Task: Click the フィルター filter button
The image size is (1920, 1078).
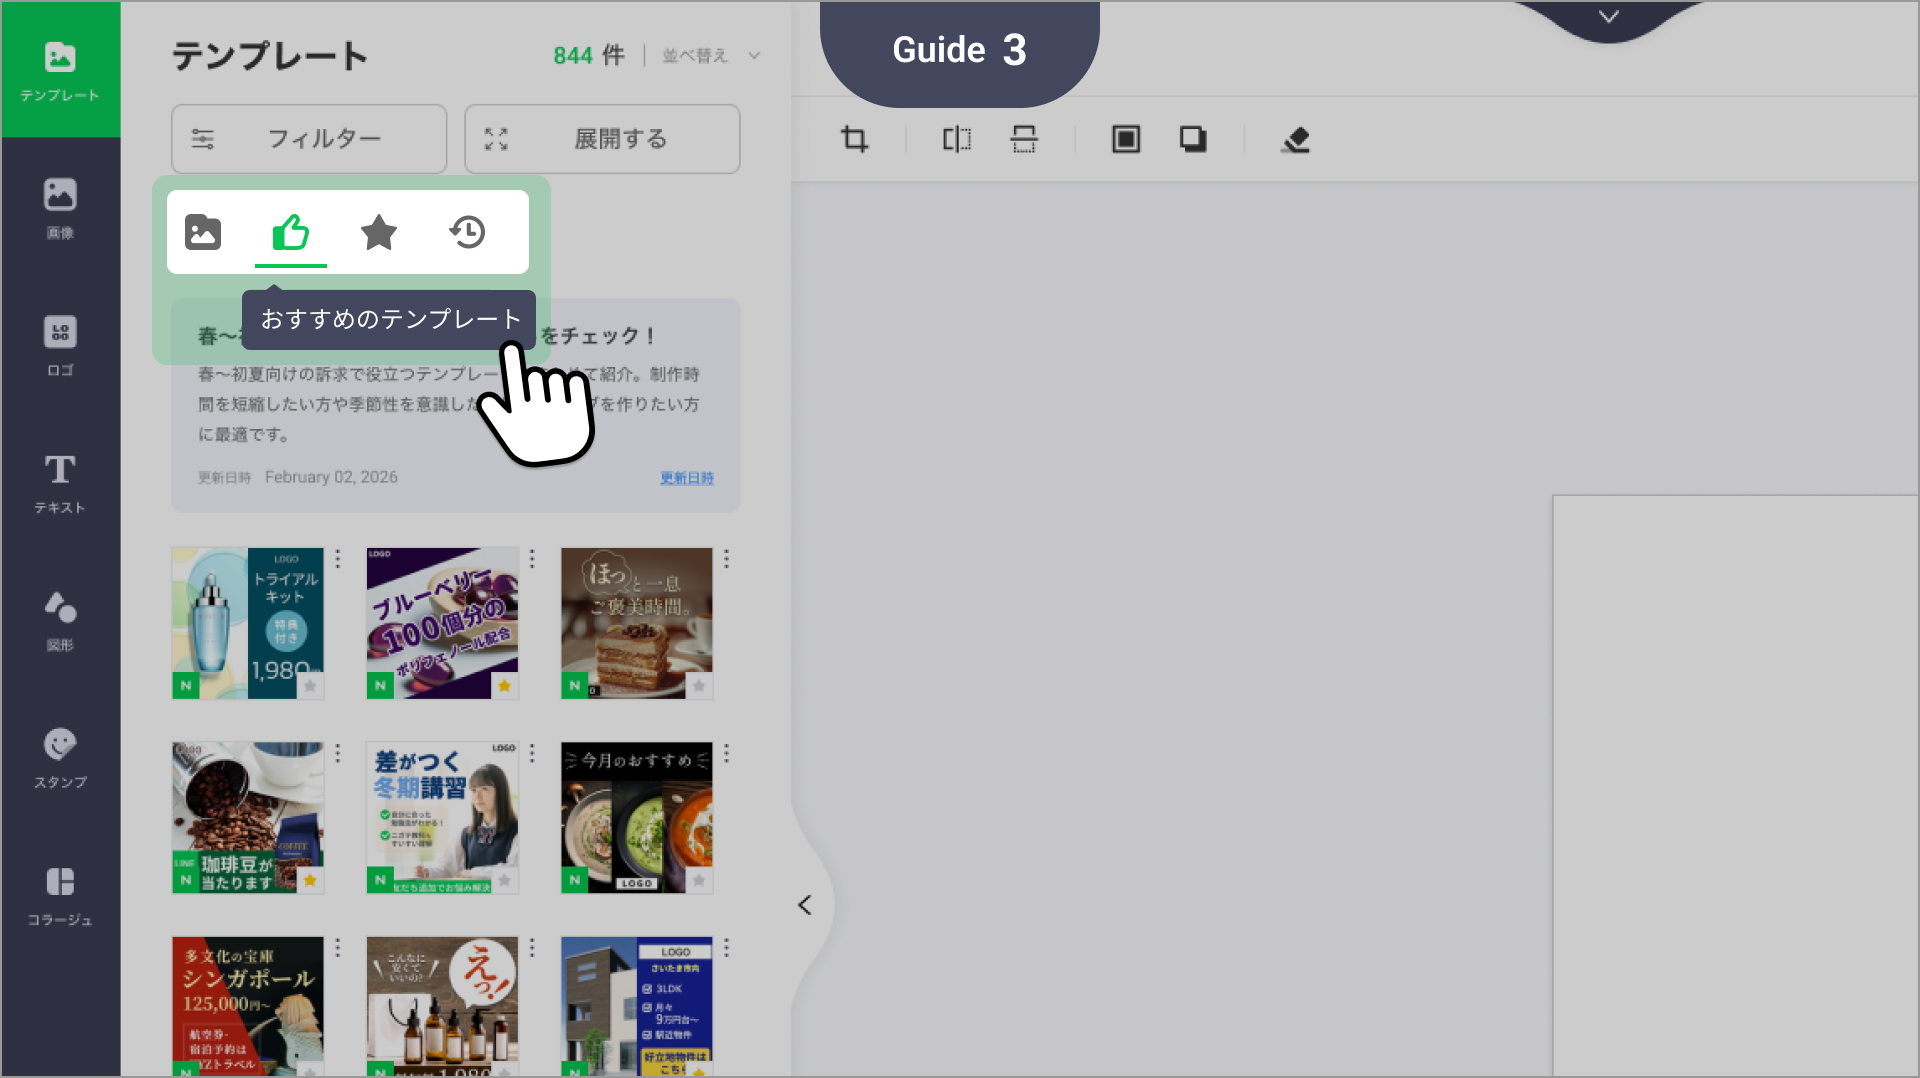Action: [x=309, y=139]
